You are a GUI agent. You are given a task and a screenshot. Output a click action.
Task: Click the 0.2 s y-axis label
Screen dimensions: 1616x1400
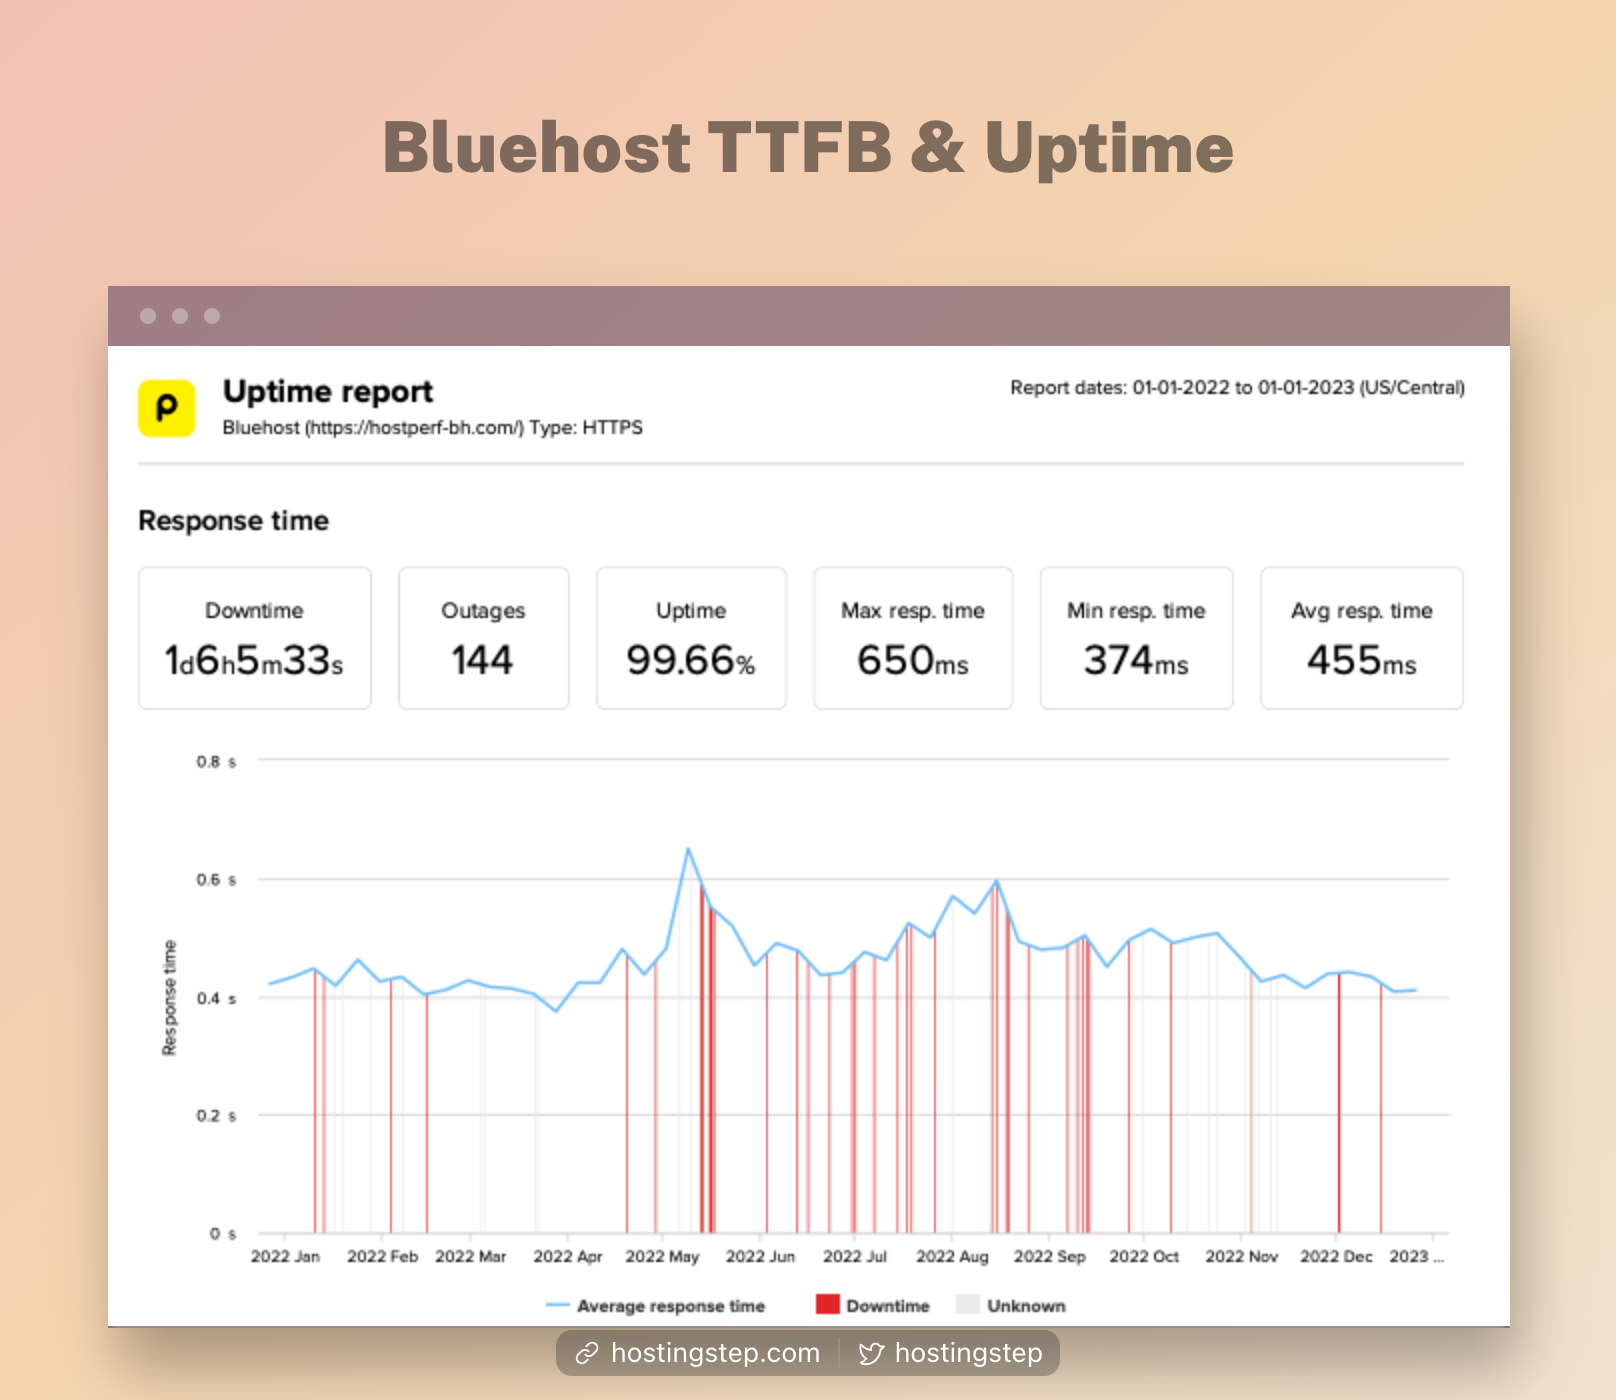(x=216, y=1116)
